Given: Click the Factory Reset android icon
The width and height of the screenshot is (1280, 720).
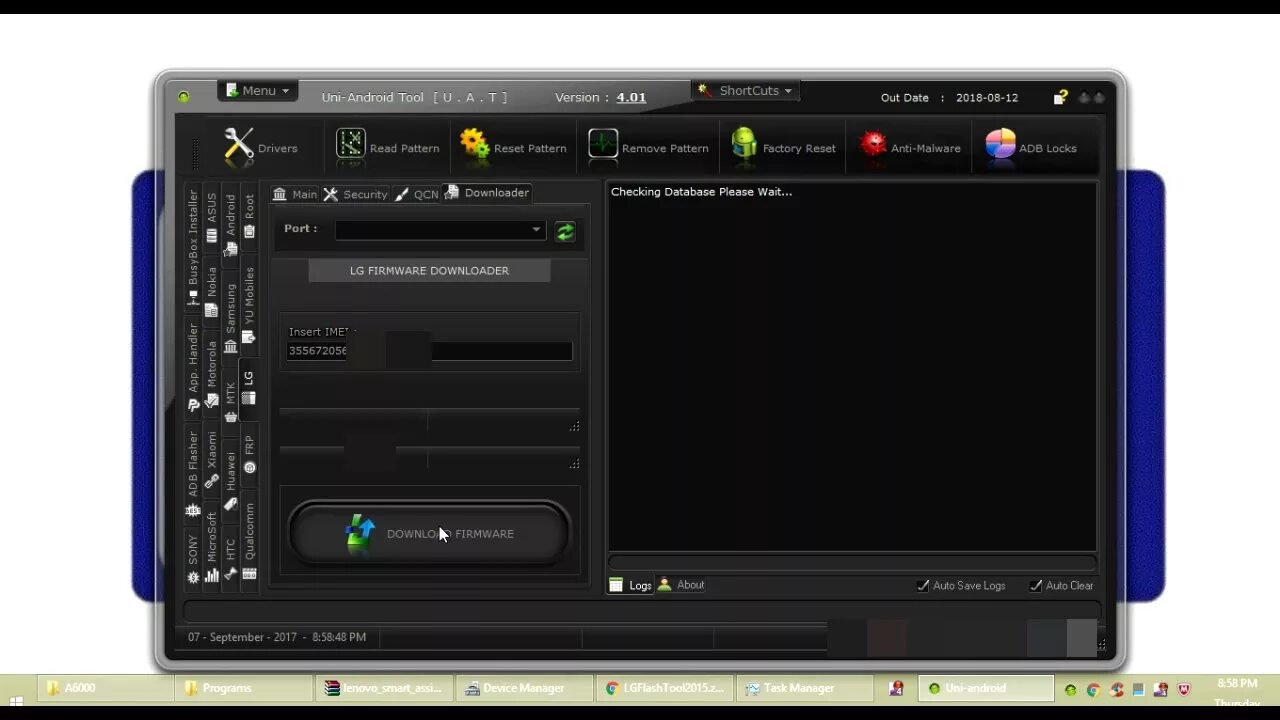Looking at the screenshot, I should click(744, 143).
